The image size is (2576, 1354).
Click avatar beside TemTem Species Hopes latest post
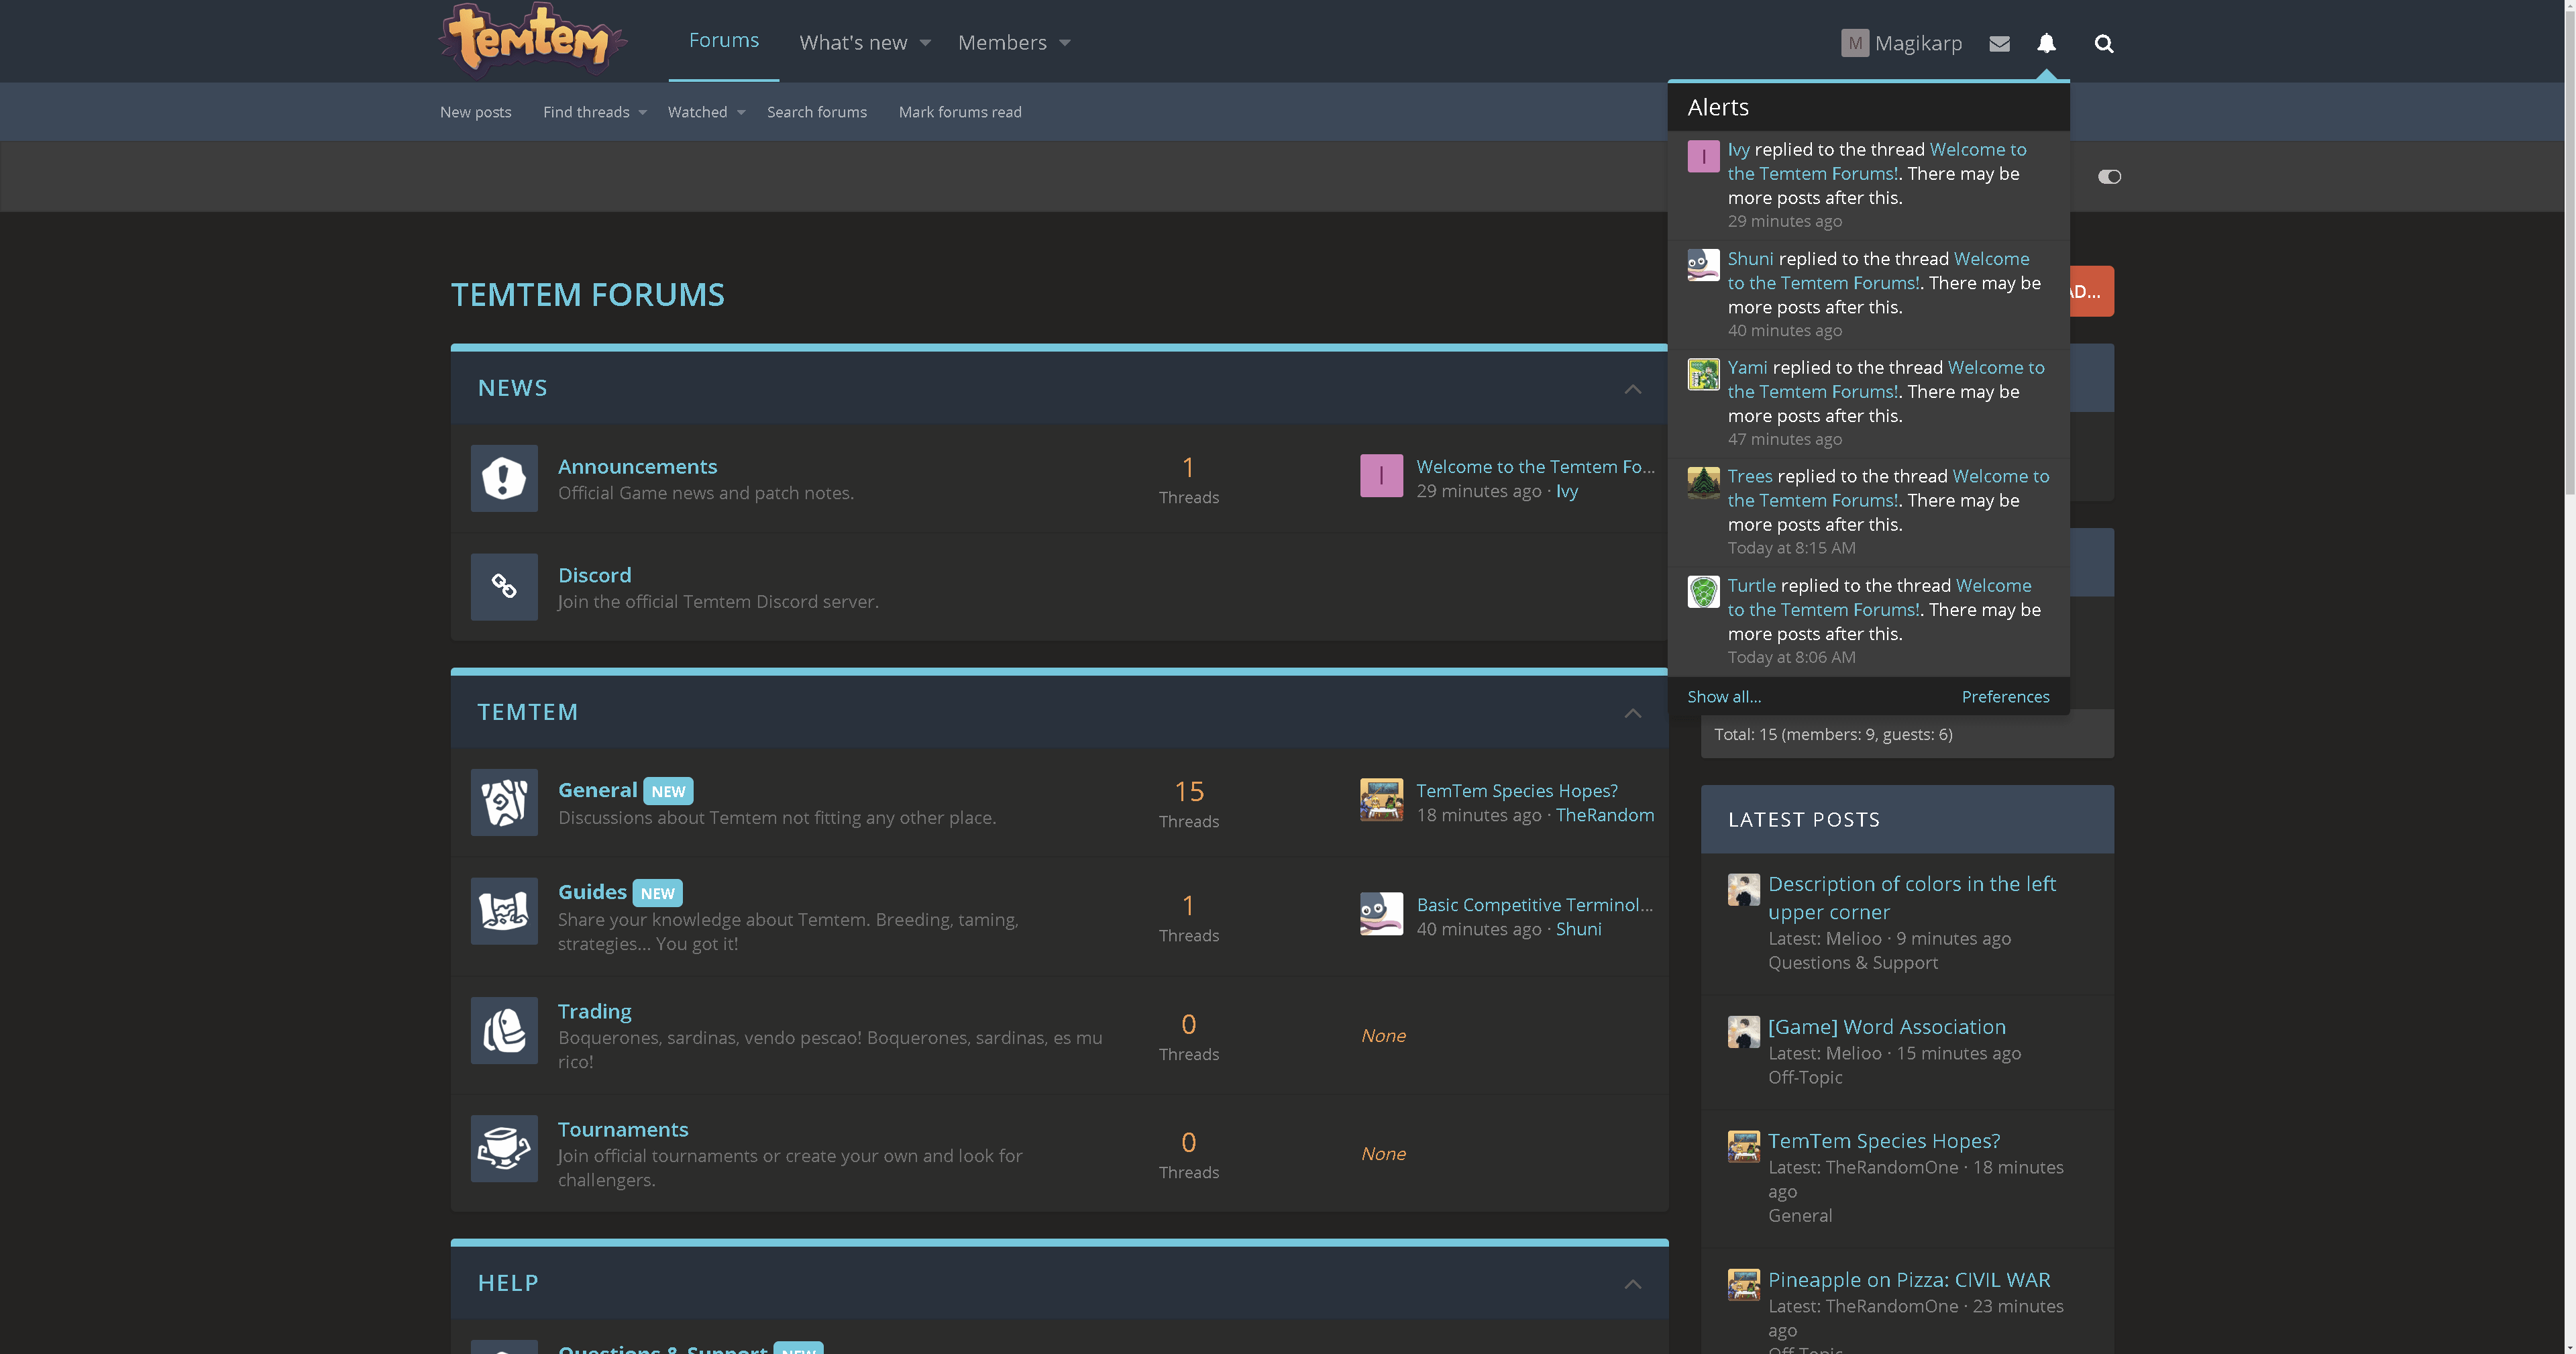click(1743, 1146)
